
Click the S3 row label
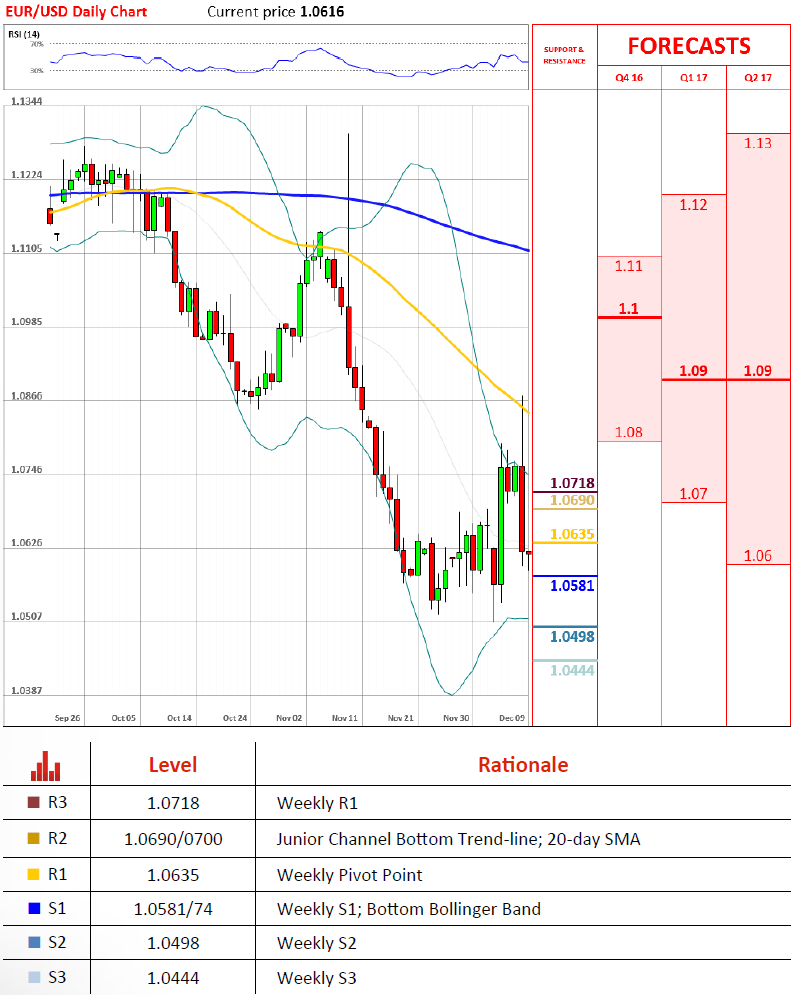click(57, 977)
